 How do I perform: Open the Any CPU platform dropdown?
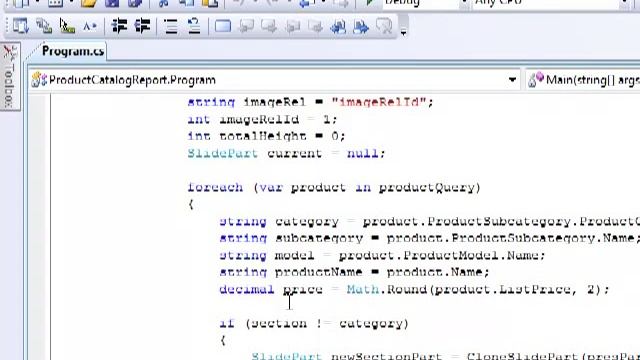[x=624, y=2]
